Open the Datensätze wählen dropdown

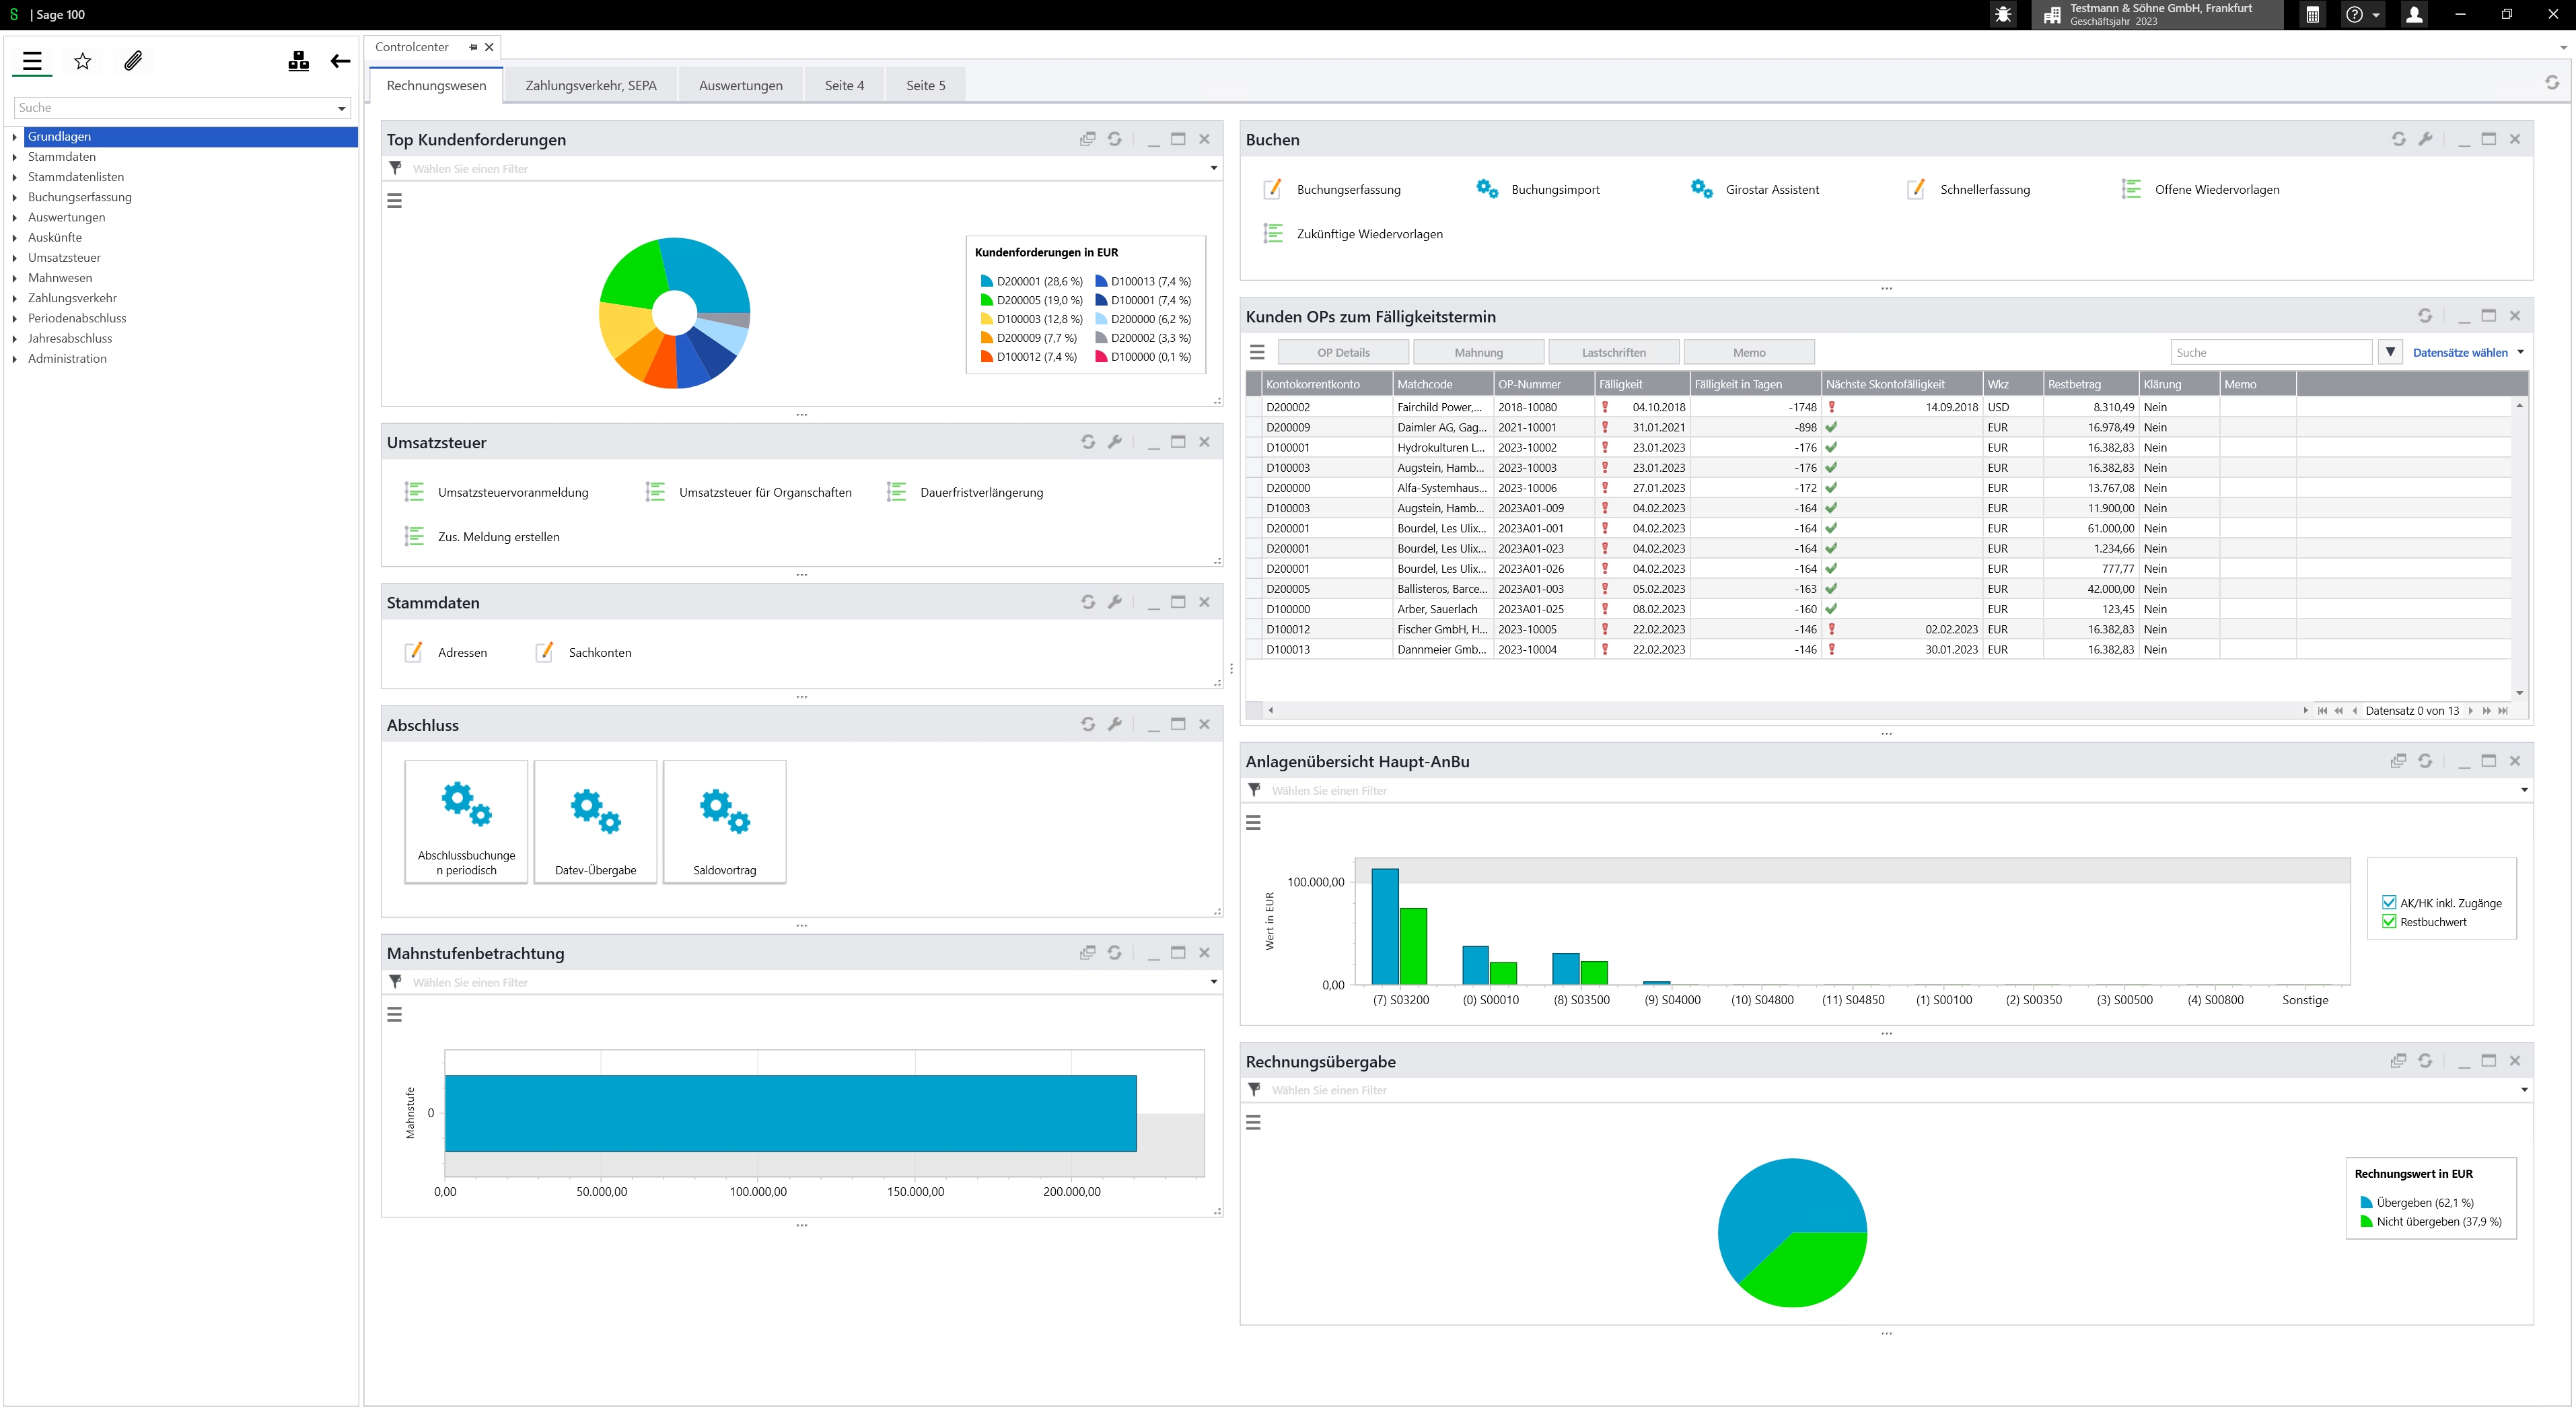click(x=2467, y=352)
